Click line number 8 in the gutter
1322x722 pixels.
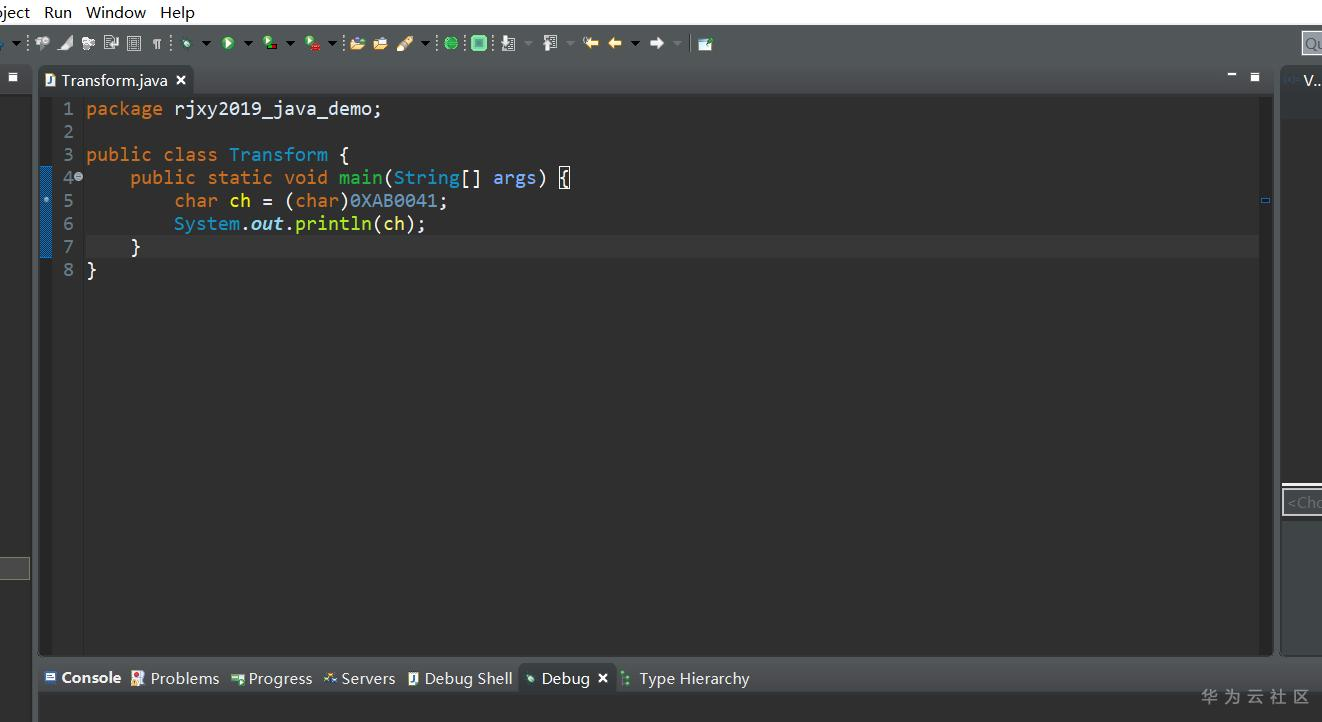pos(68,270)
